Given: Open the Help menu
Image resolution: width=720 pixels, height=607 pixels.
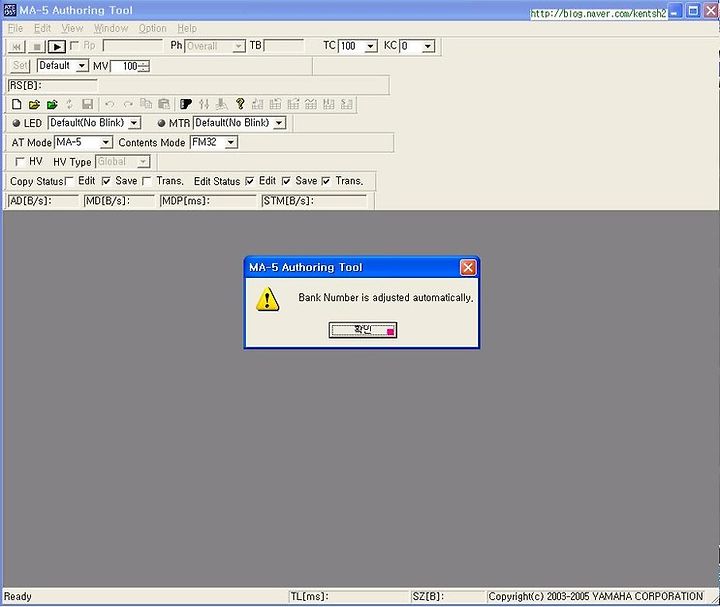Looking at the screenshot, I should pyautogui.click(x=187, y=28).
